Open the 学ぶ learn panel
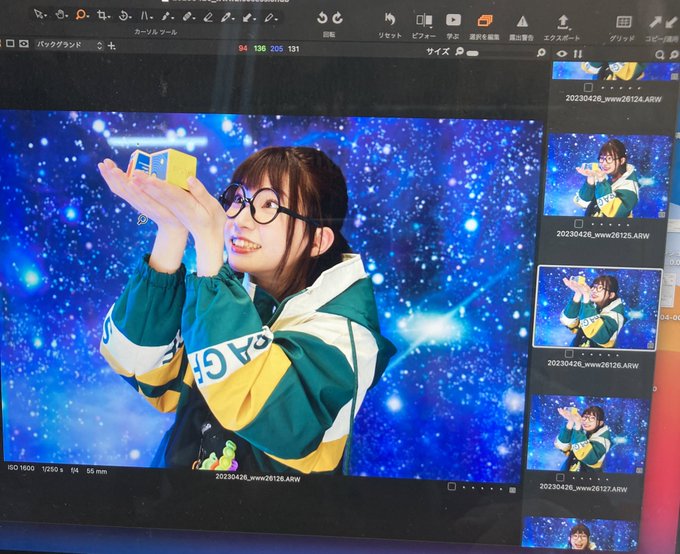 pos(453,20)
